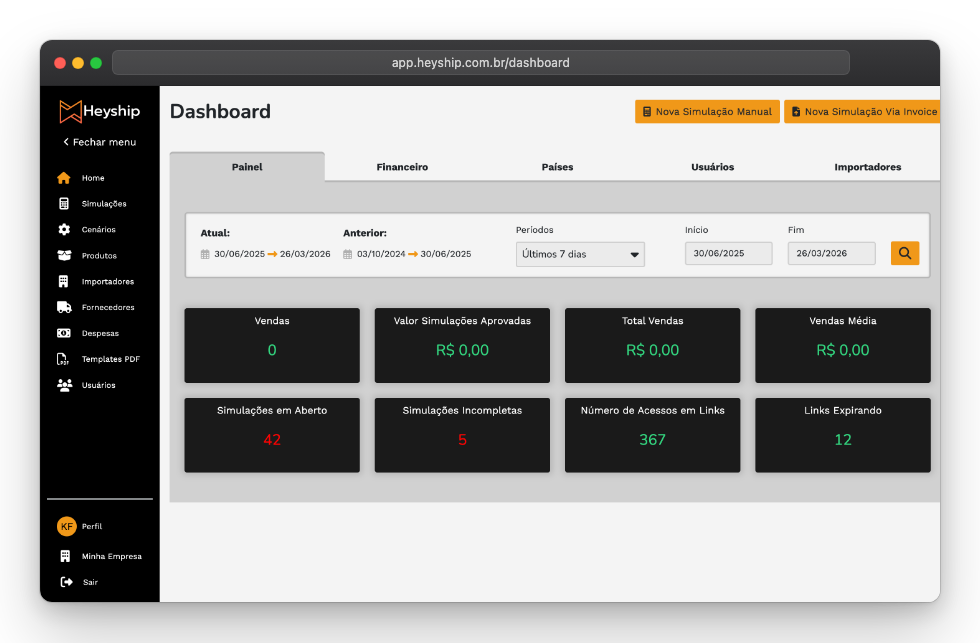
Task: Click the Usuários people icon in sidebar
Action: pos(64,385)
